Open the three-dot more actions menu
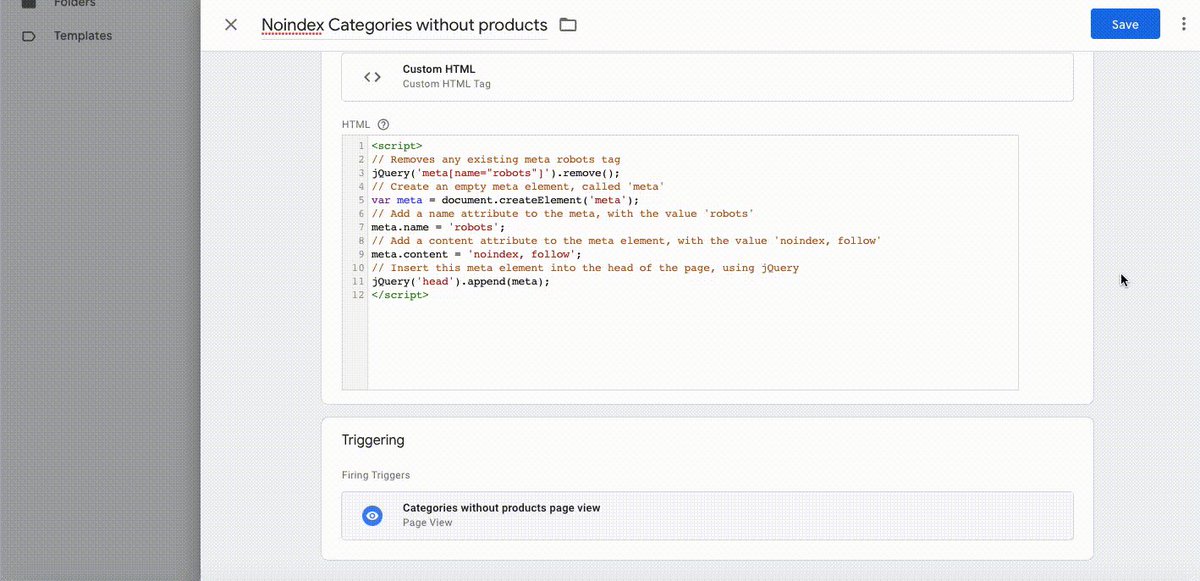The image size is (1200, 581). [1184, 24]
